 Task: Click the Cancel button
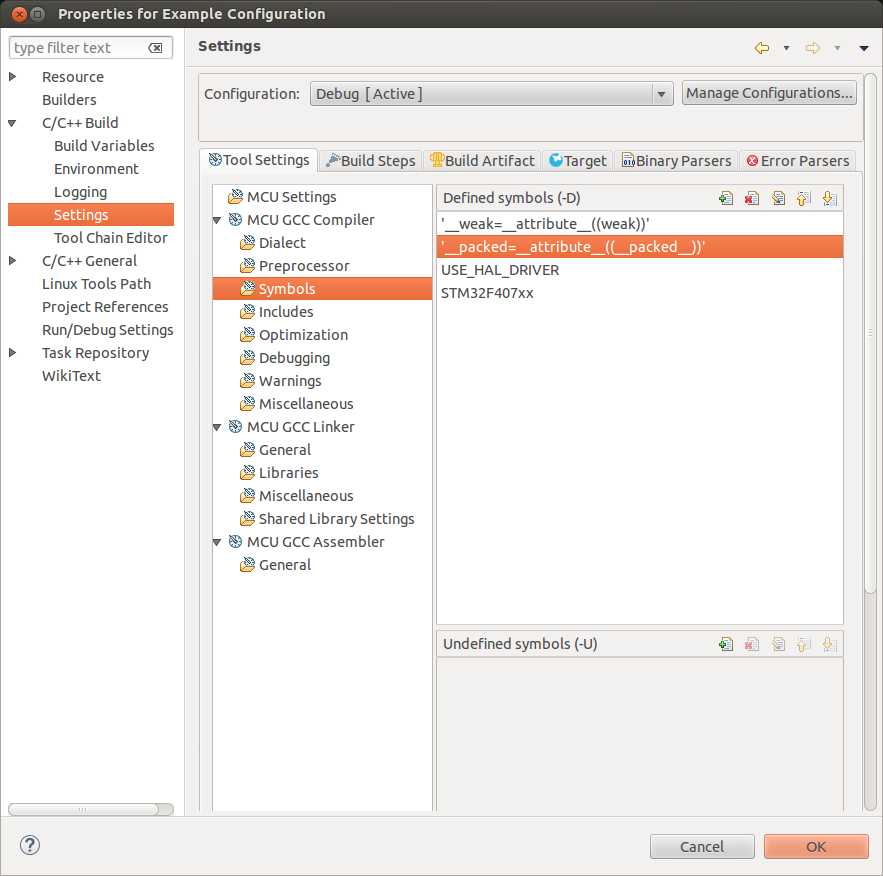pyautogui.click(x=702, y=847)
